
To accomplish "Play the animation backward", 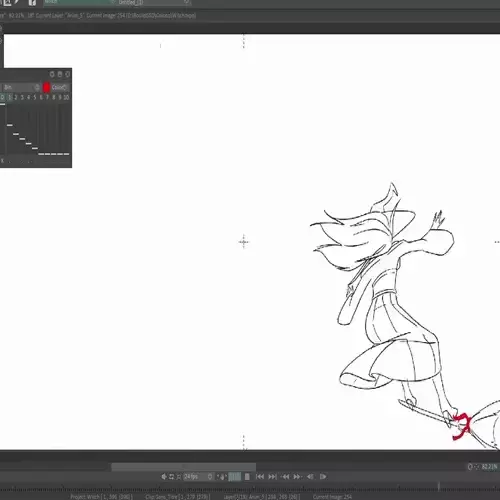I will point(310,477).
